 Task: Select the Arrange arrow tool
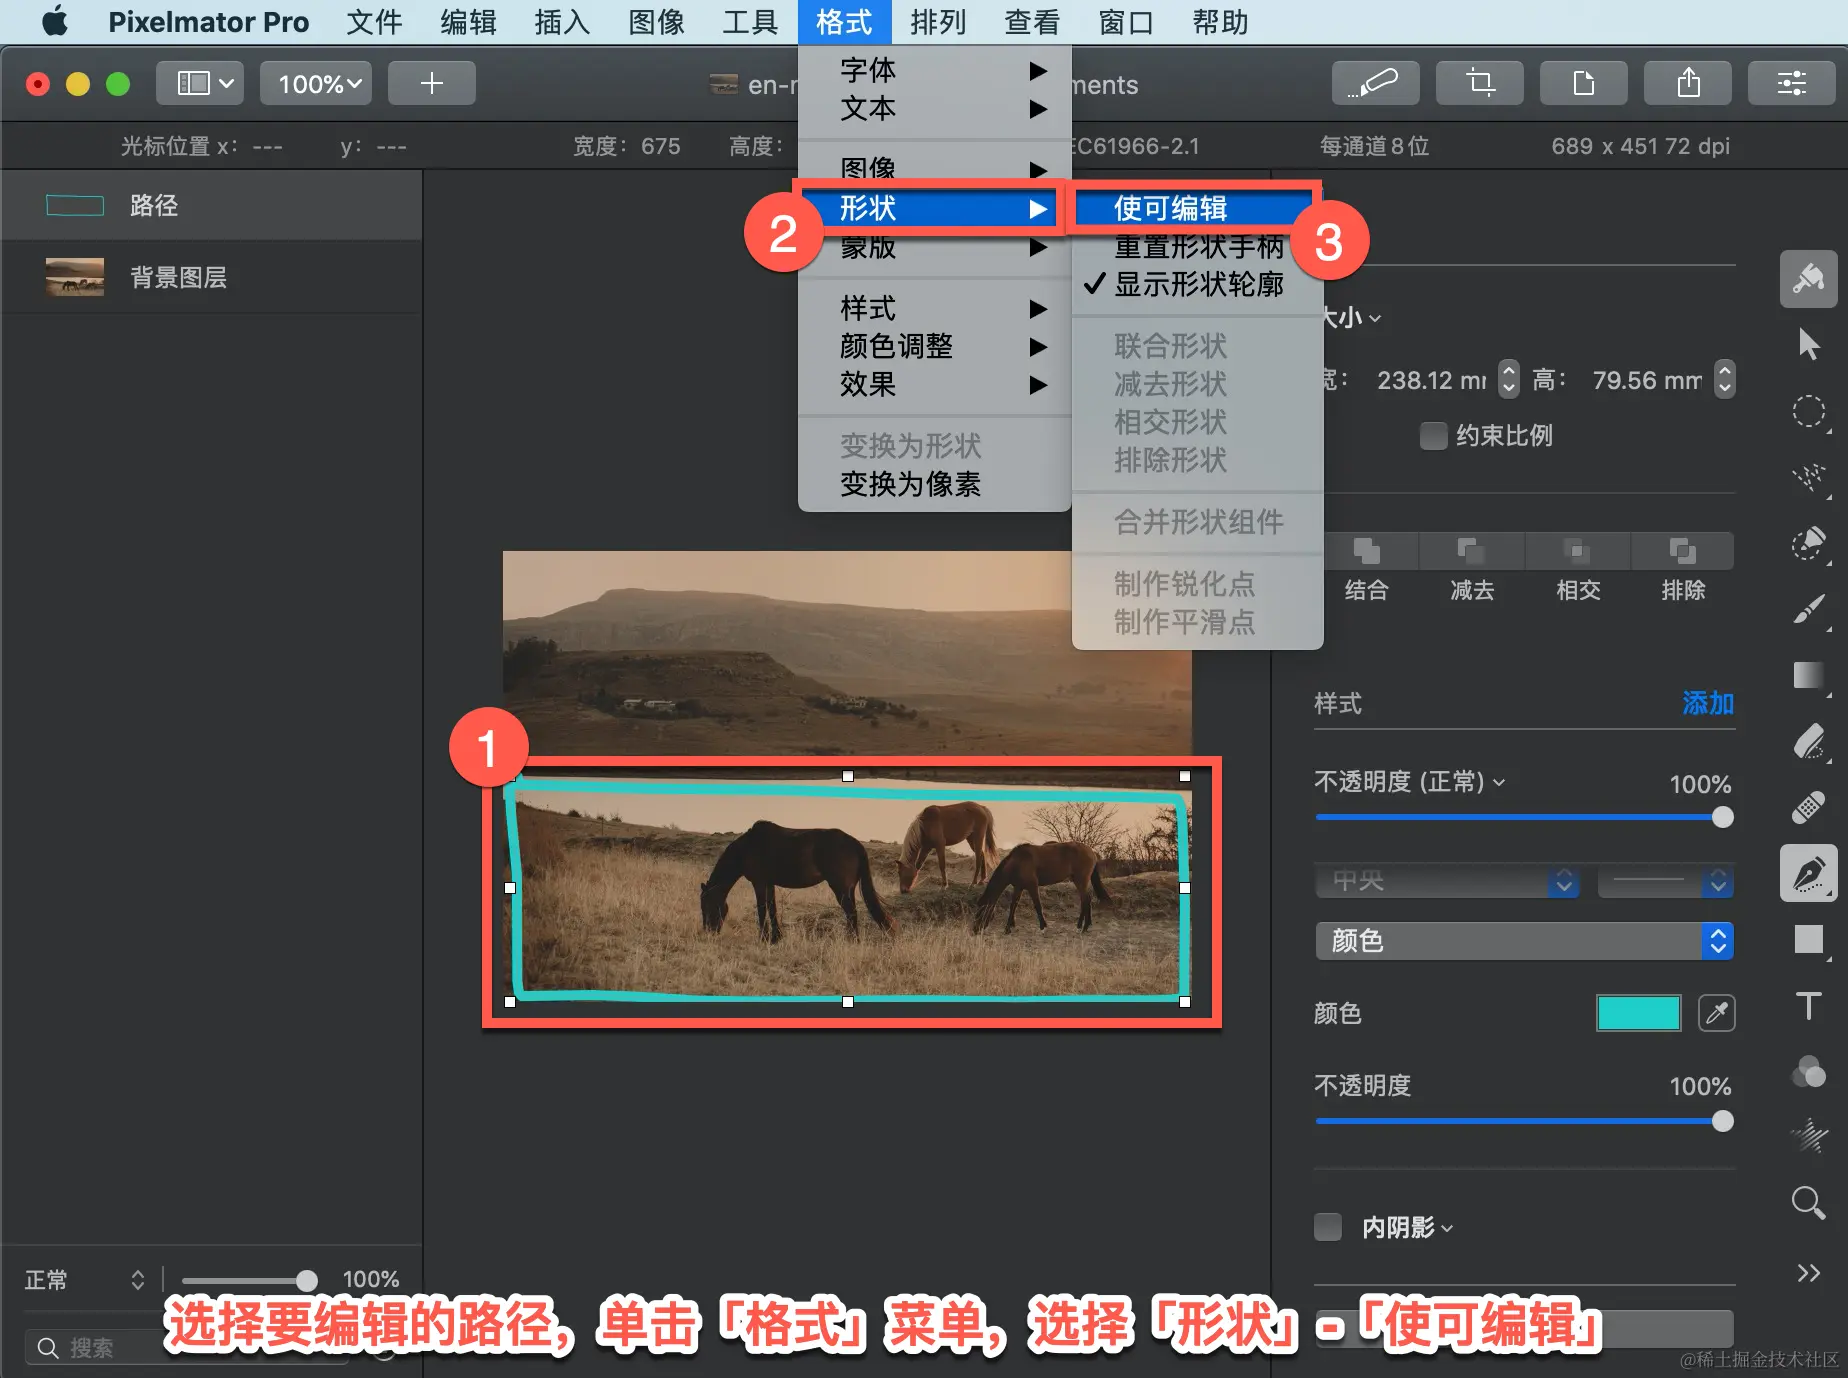point(1808,344)
